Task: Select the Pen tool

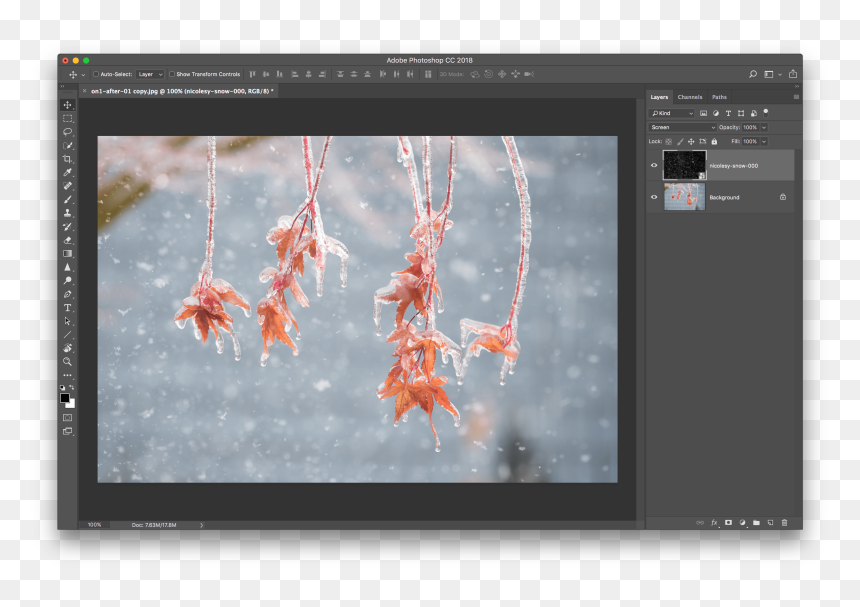Action: tap(67, 294)
